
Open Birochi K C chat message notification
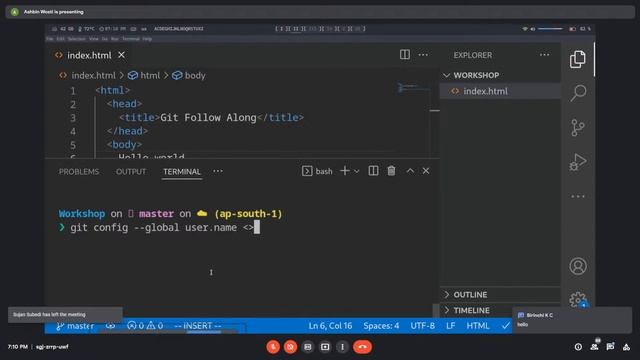(x=572, y=320)
